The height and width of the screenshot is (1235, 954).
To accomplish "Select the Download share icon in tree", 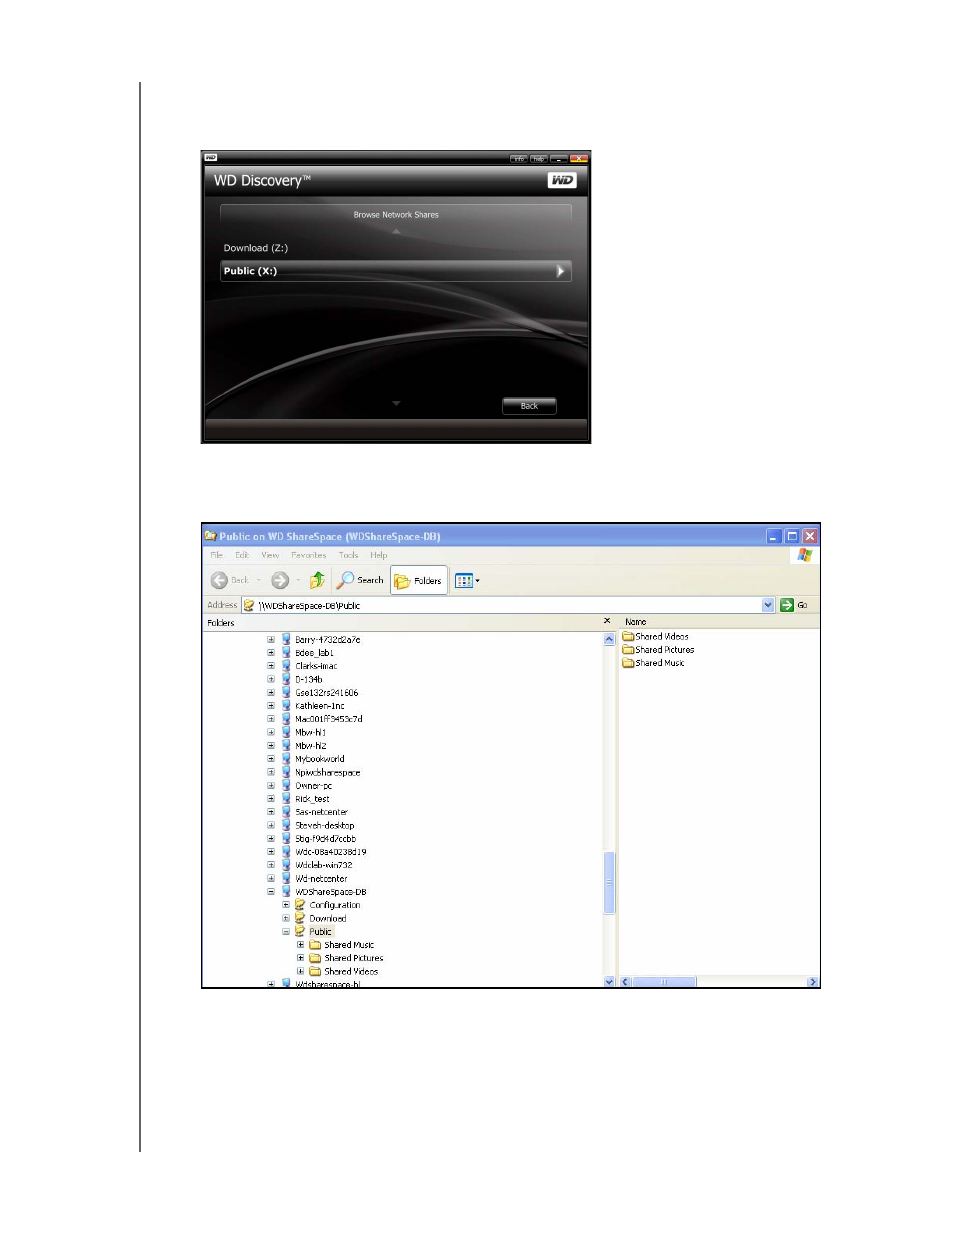I will (299, 918).
